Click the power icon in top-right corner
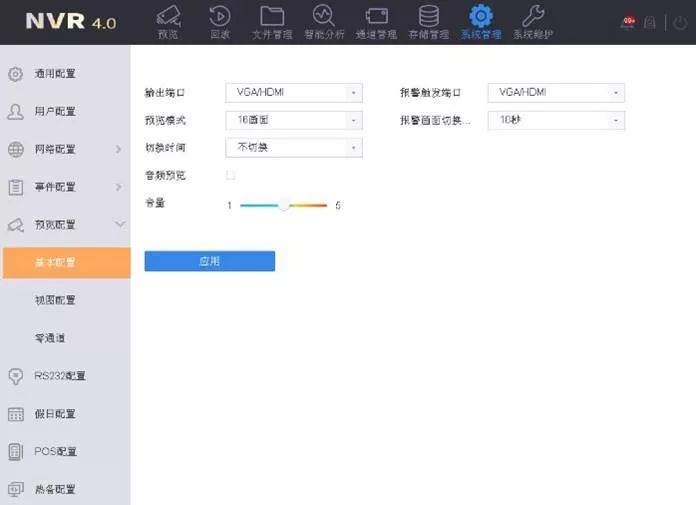 point(681,22)
